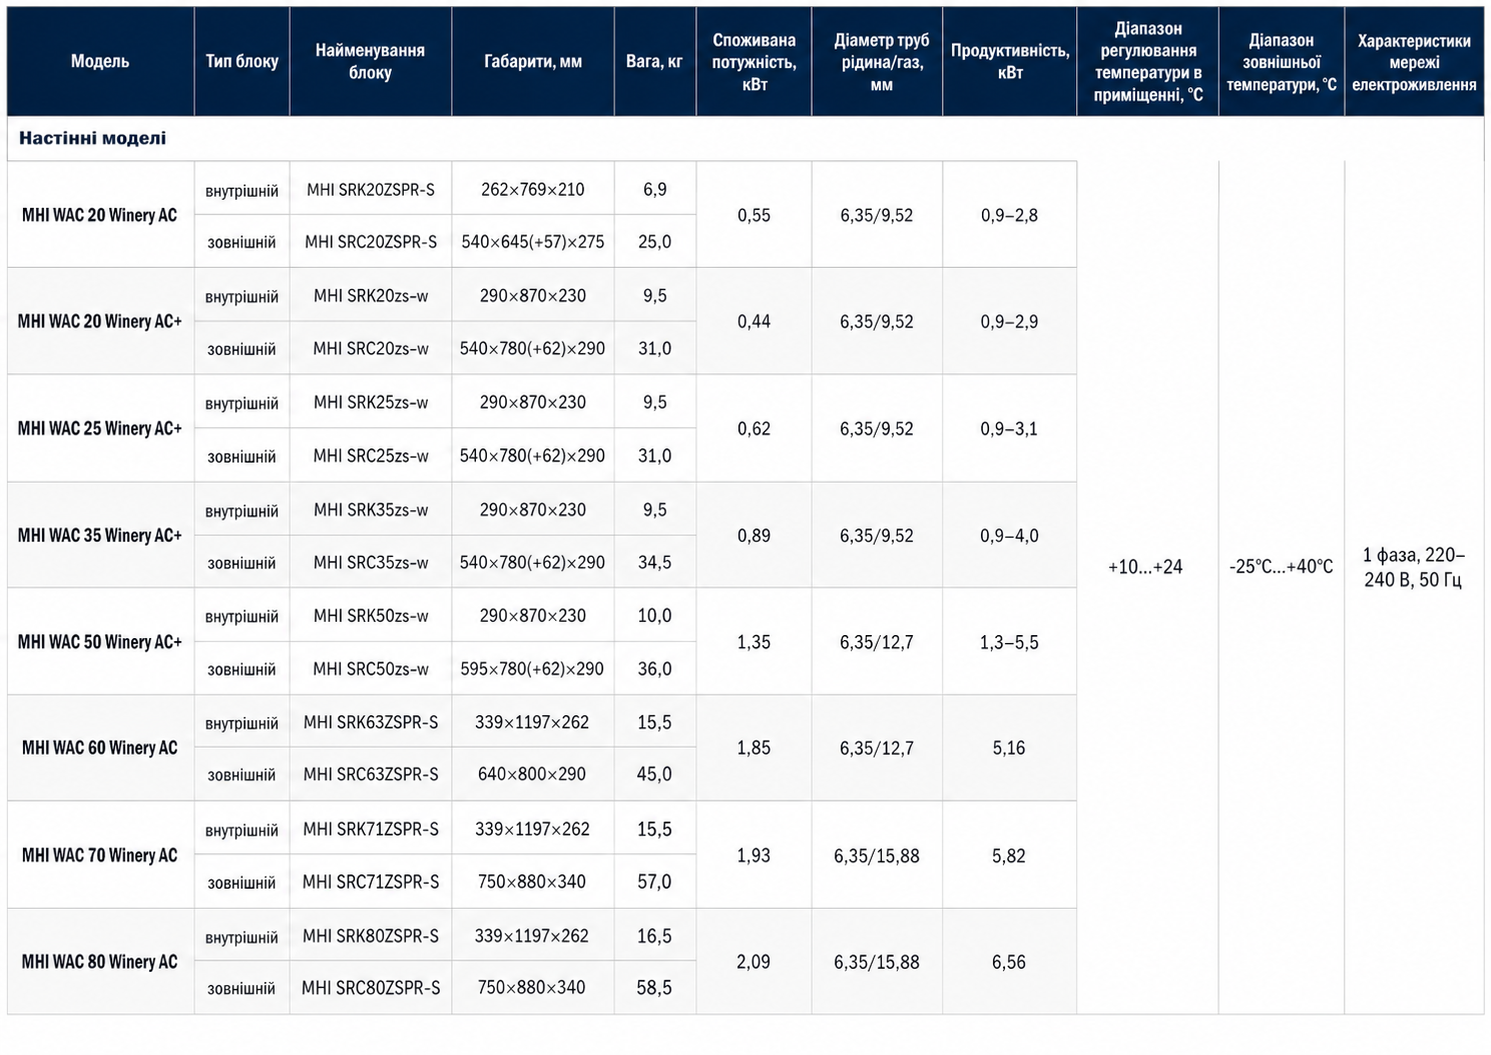The height and width of the screenshot is (1055, 1491).
Task: Click pipe diameter for MHI WAC 50 Winery AC+
Action: [x=877, y=642]
